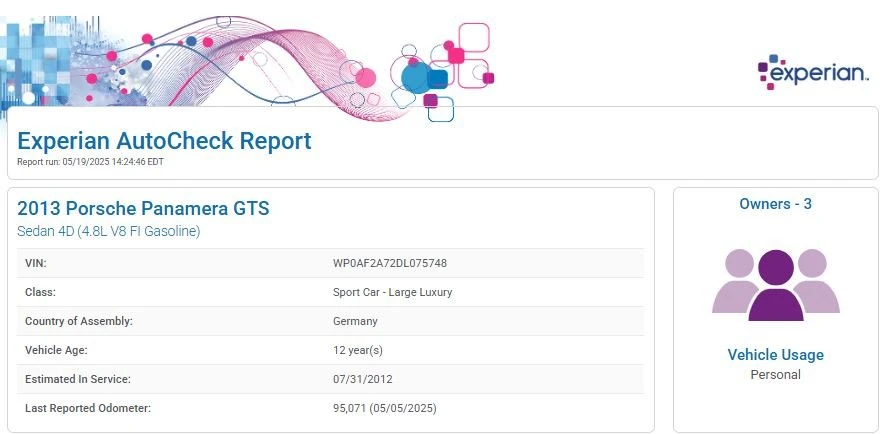
Task: Click the Class: label
Action: 40,293
